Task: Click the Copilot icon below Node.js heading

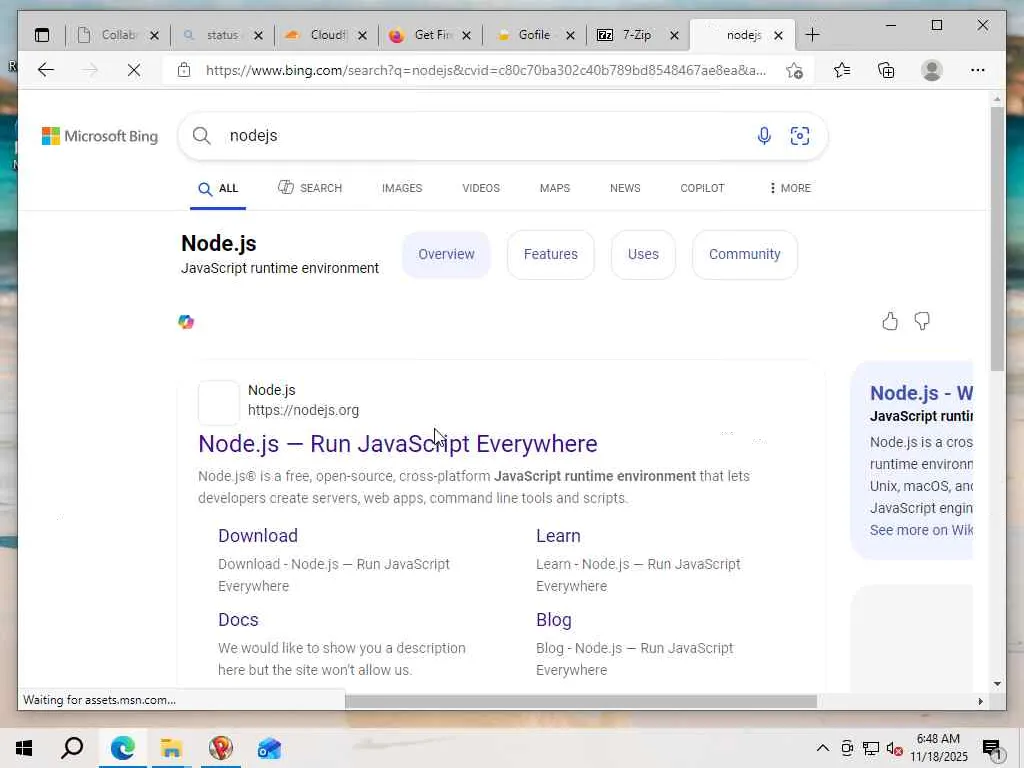Action: pos(186,322)
